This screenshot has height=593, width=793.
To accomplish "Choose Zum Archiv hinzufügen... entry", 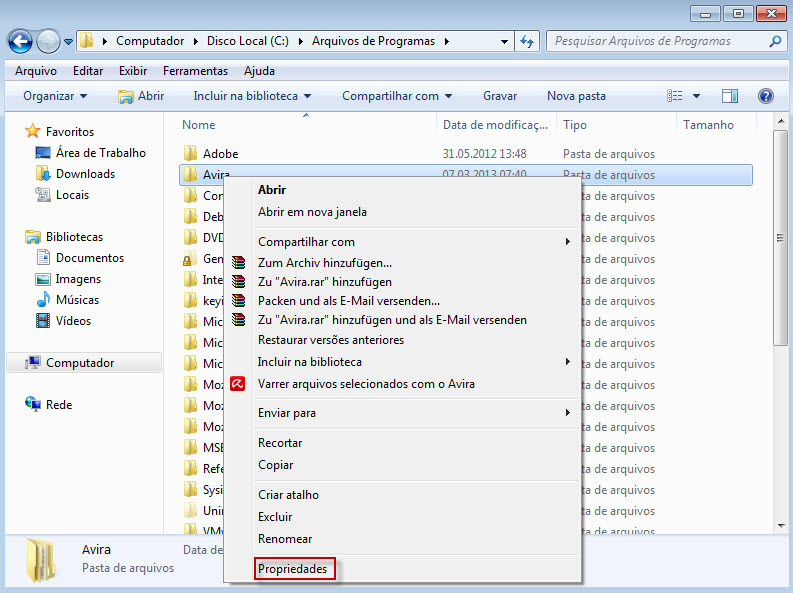I will pos(325,263).
